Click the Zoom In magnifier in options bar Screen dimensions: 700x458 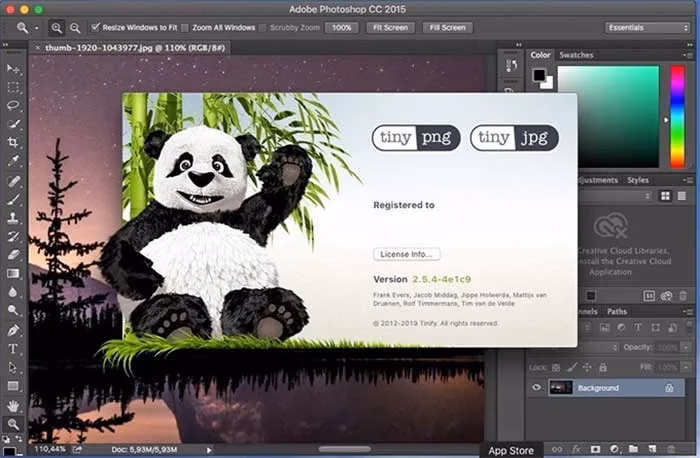click(x=56, y=28)
